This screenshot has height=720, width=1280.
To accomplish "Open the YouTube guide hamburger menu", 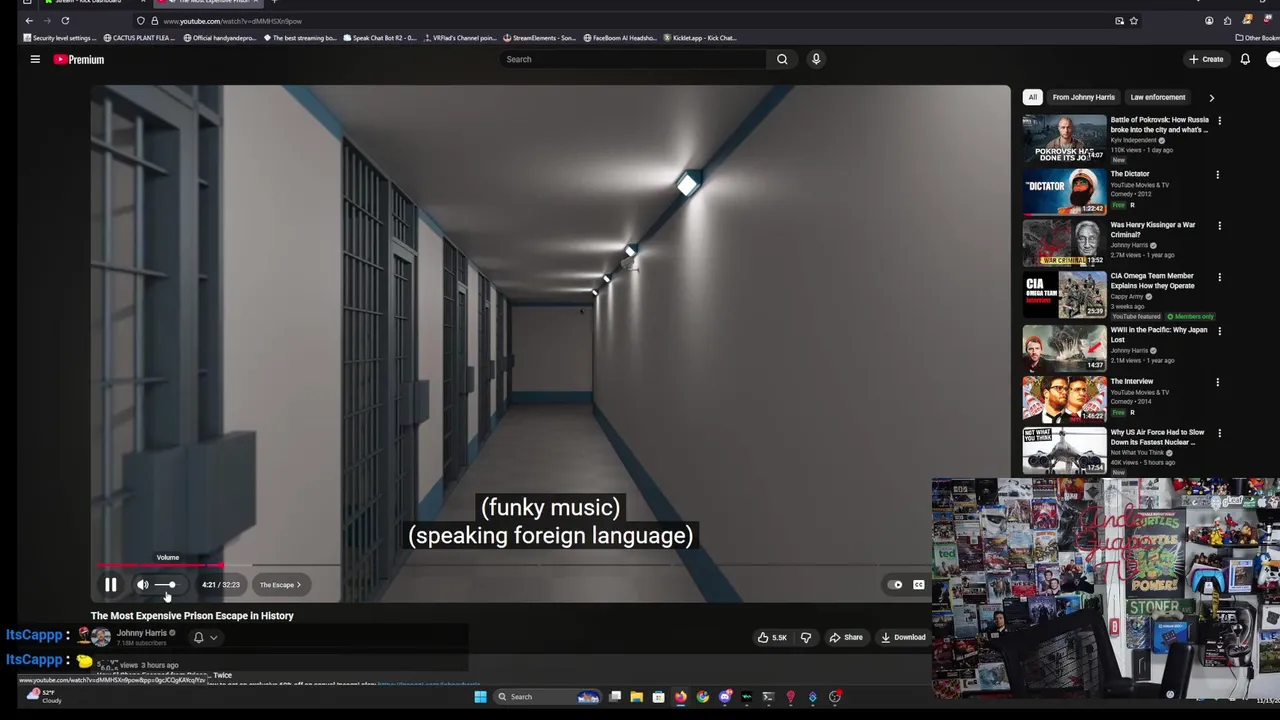I will click(x=35, y=59).
